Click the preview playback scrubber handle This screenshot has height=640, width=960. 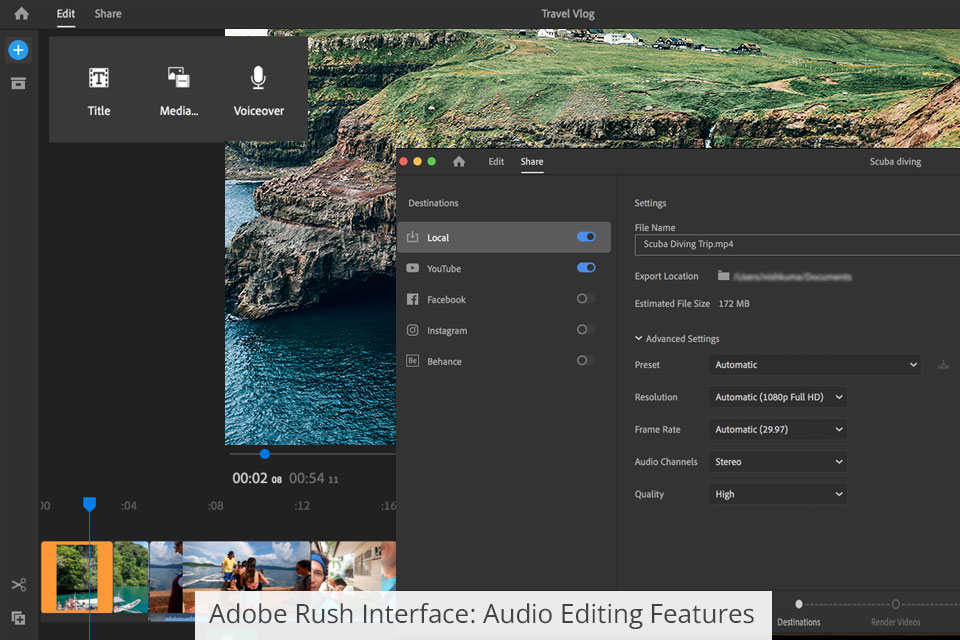click(265, 454)
